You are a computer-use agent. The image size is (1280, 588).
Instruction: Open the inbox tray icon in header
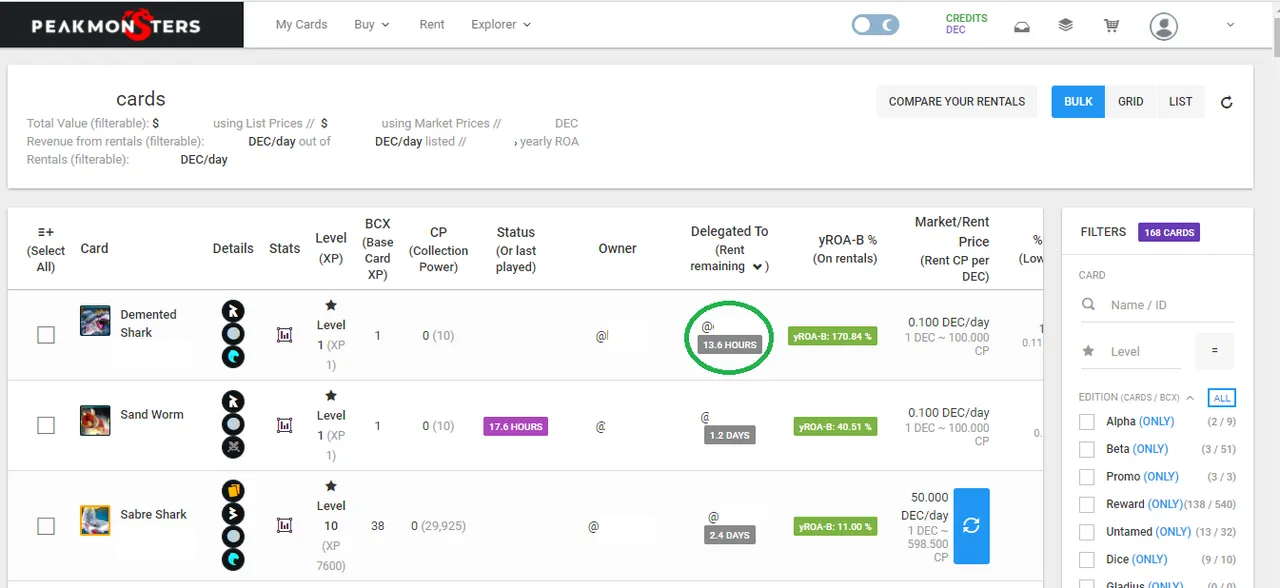click(x=1022, y=26)
